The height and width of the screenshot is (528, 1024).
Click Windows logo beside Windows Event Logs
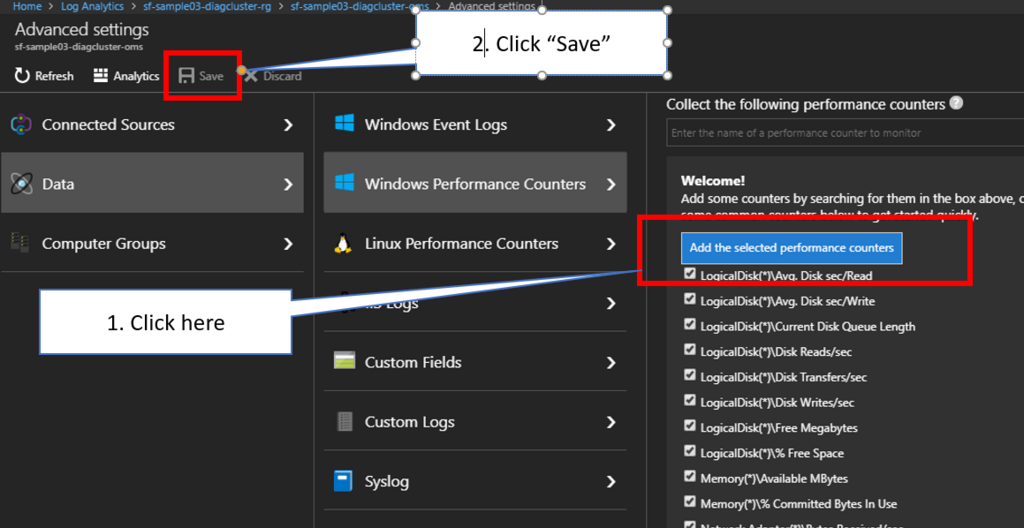[344, 124]
